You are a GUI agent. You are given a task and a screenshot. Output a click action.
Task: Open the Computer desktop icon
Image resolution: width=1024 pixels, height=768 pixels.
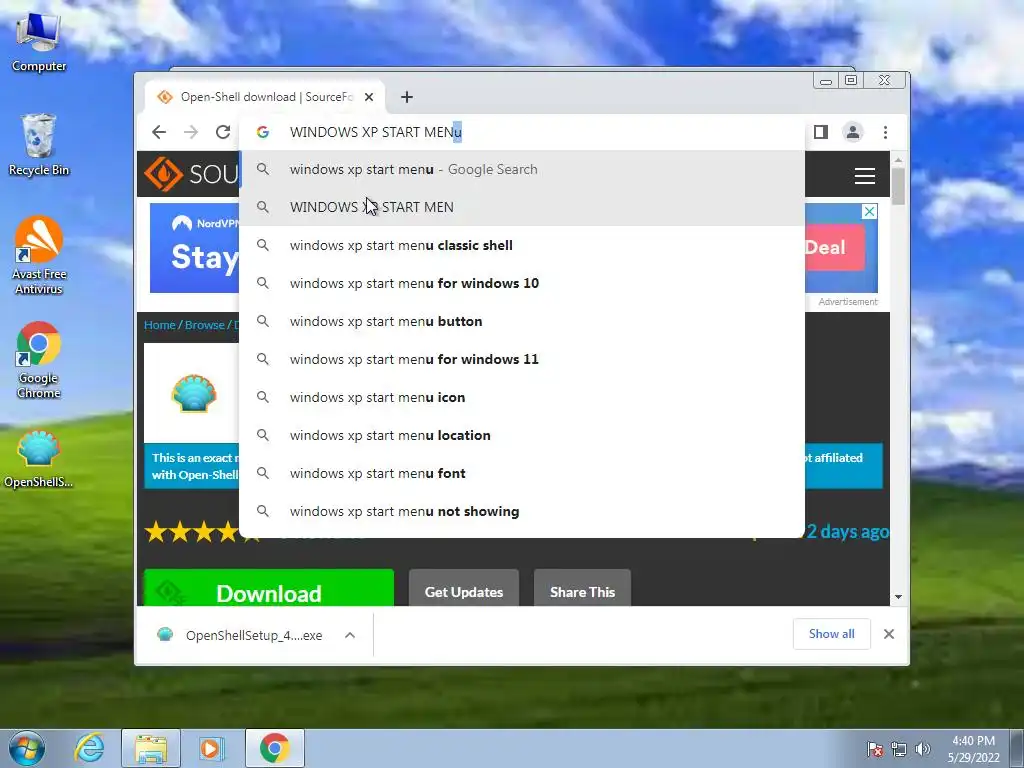click(x=39, y=41)
